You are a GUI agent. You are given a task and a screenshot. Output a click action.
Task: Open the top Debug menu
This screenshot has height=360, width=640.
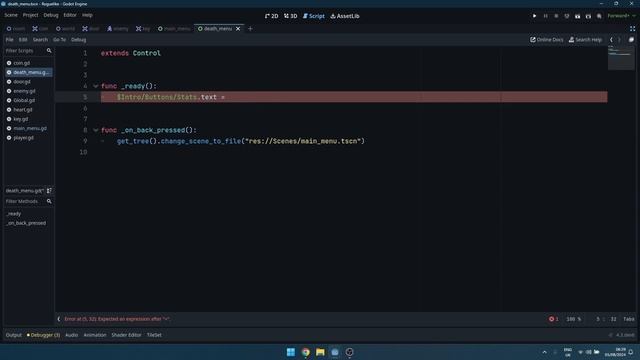(x=51, y=15)
